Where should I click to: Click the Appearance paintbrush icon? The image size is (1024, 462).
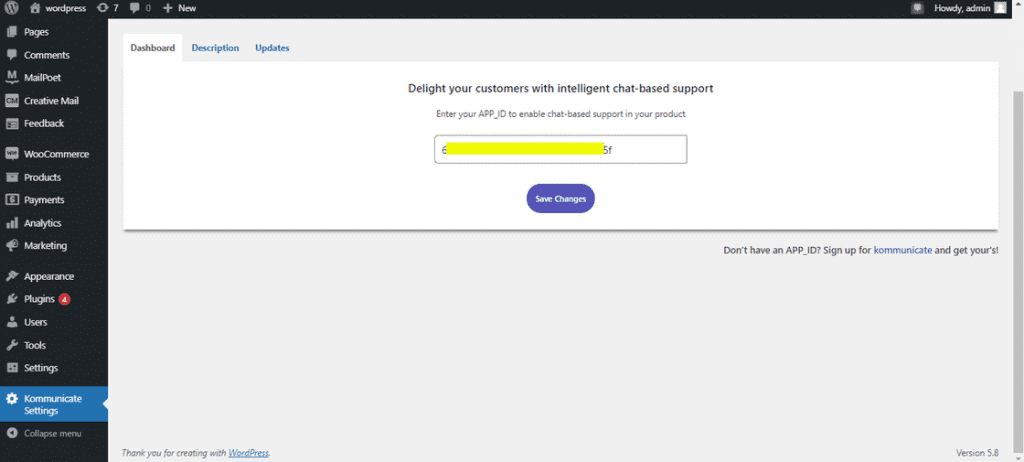[12, 276]
